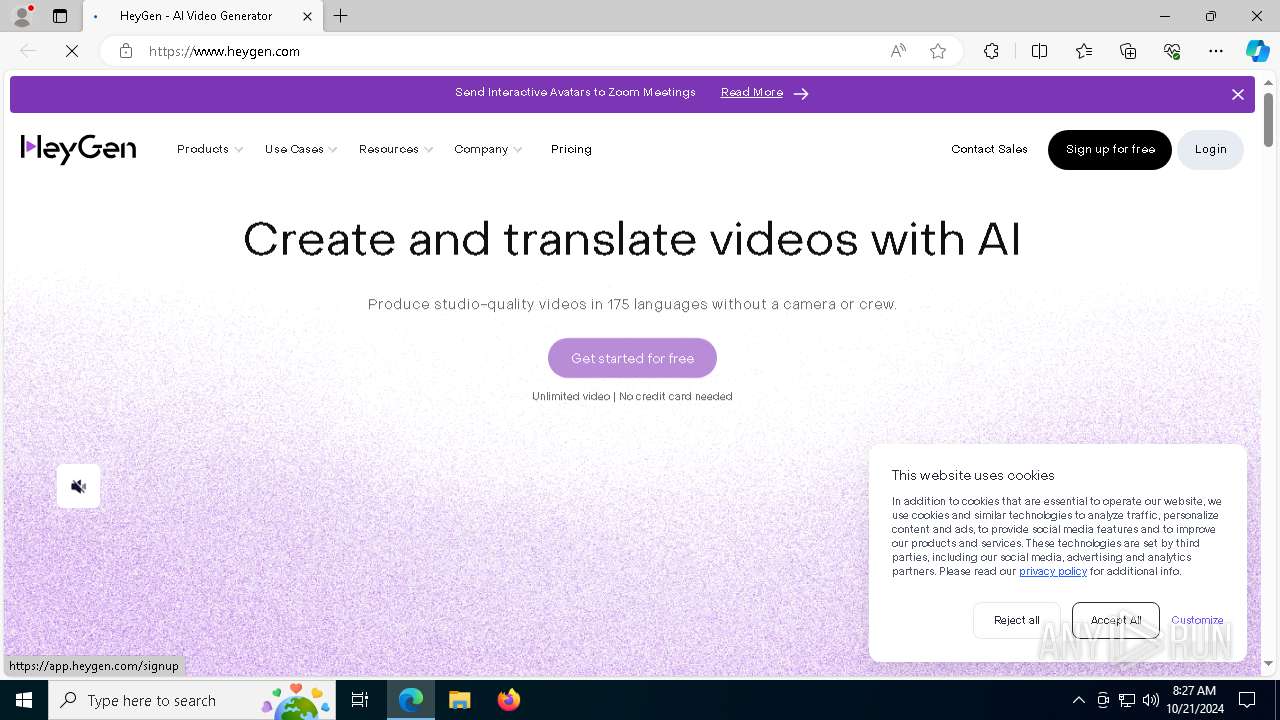The image size is (1280, 720).
Task: Expand the Use Cases menu
Action: pos(301,149)
